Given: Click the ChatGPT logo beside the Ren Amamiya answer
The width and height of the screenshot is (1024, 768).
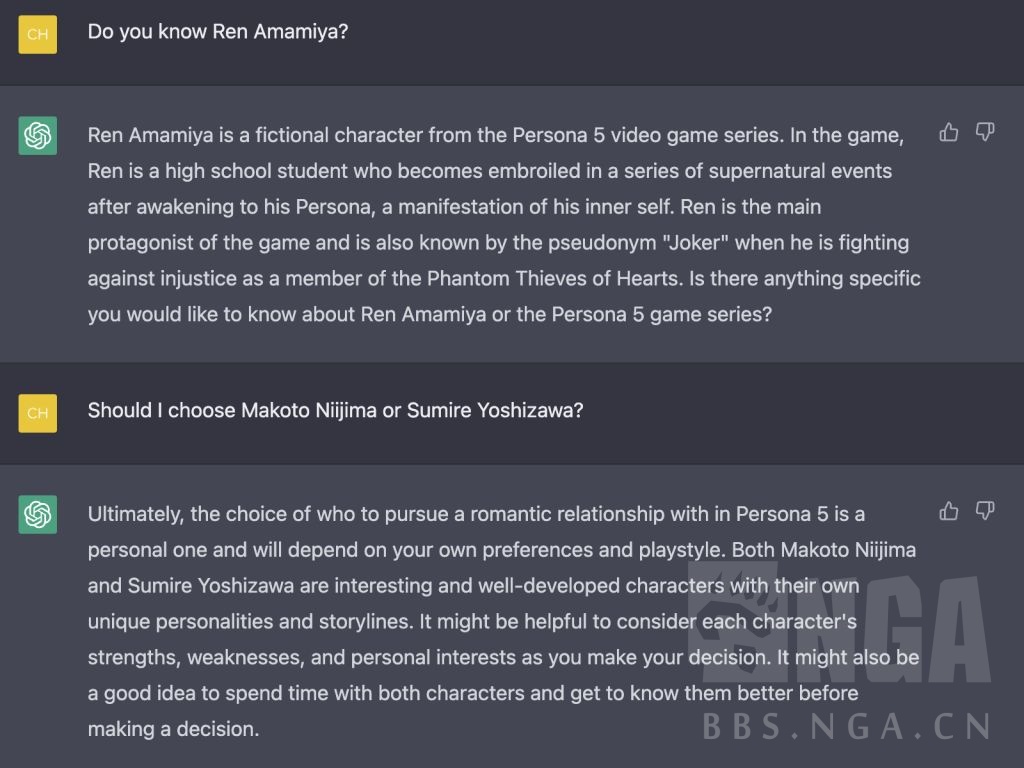Looking at the screenshot, I should point(38,135).
